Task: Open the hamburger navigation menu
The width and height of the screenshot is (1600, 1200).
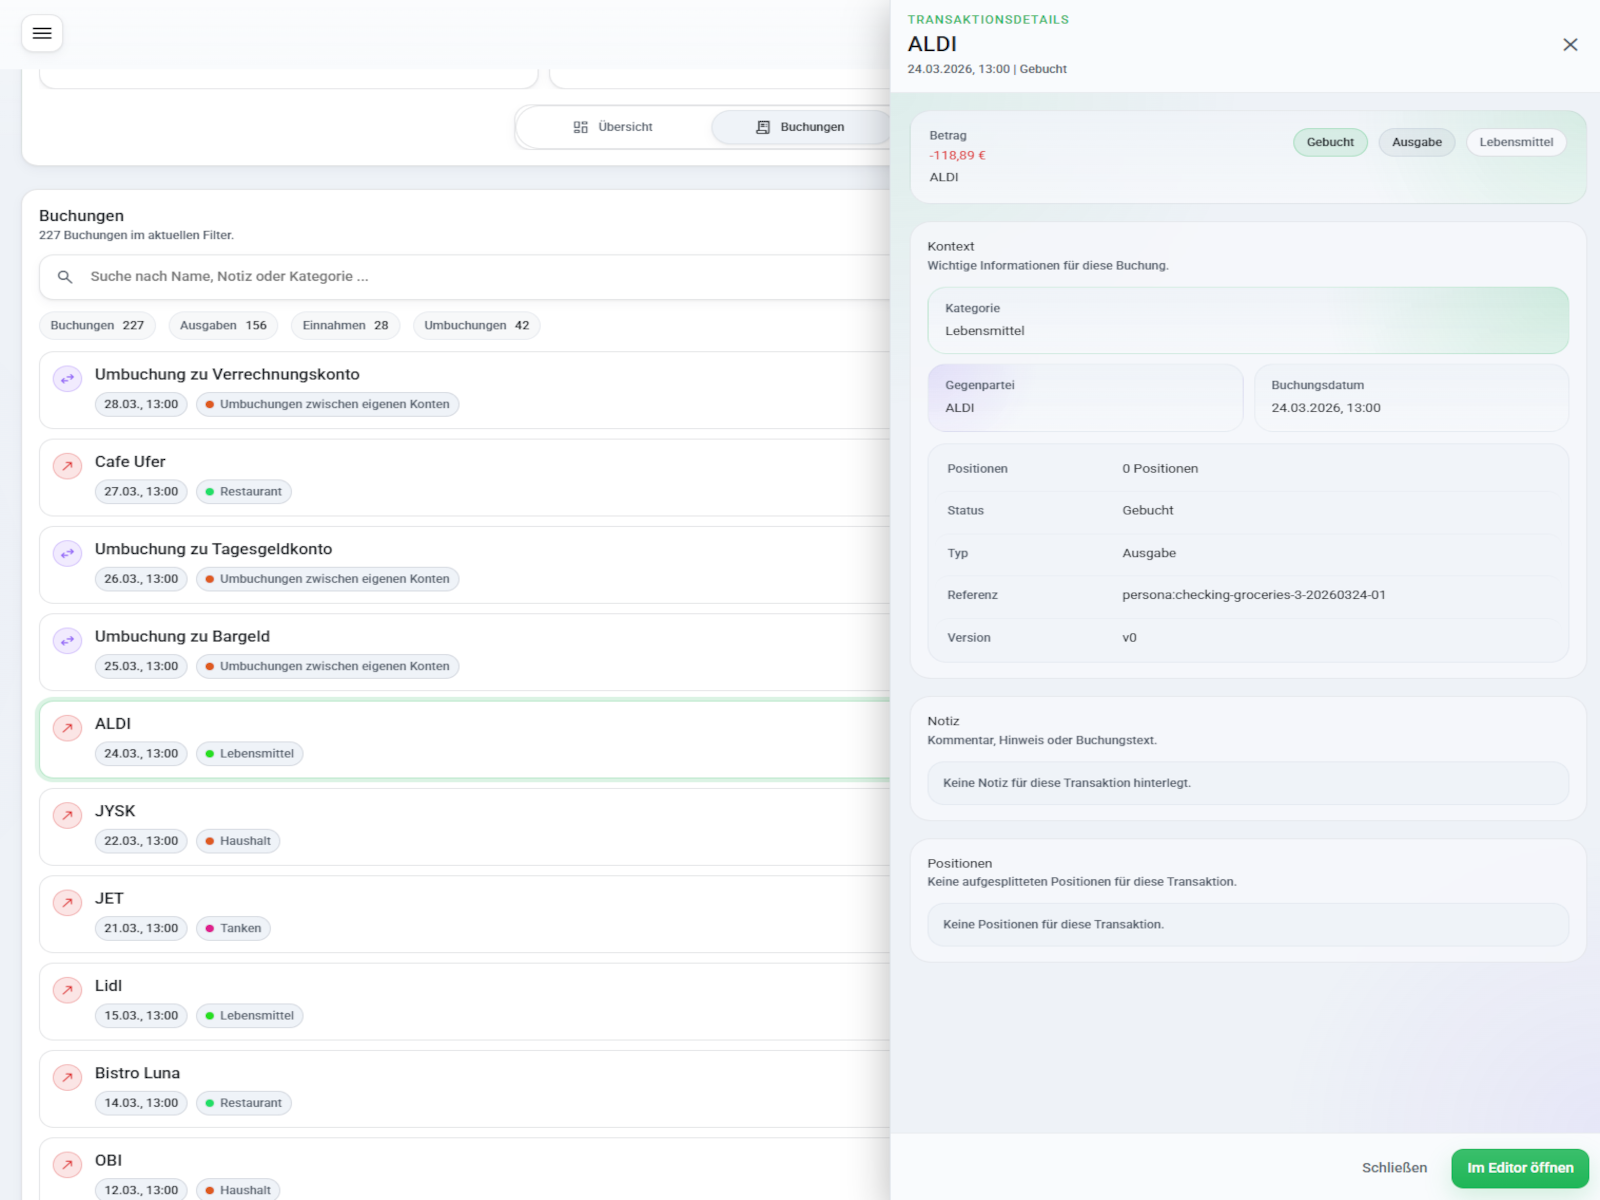Action: pyautogui.click(x=42, y=33)
